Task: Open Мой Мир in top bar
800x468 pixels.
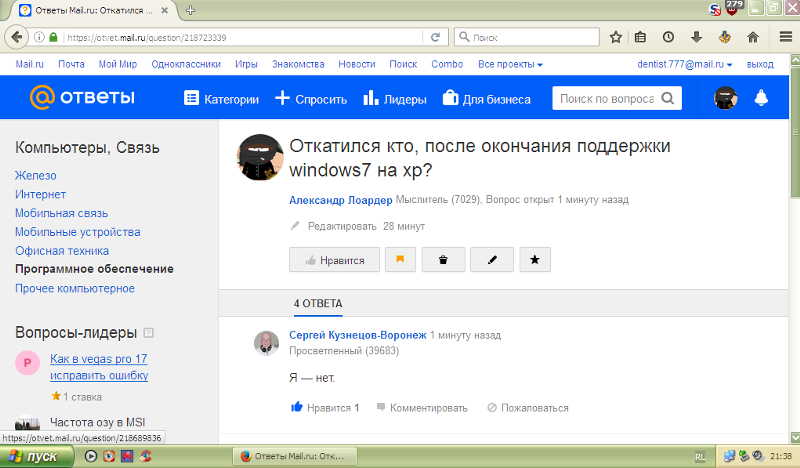Action: tap(118, 64)
